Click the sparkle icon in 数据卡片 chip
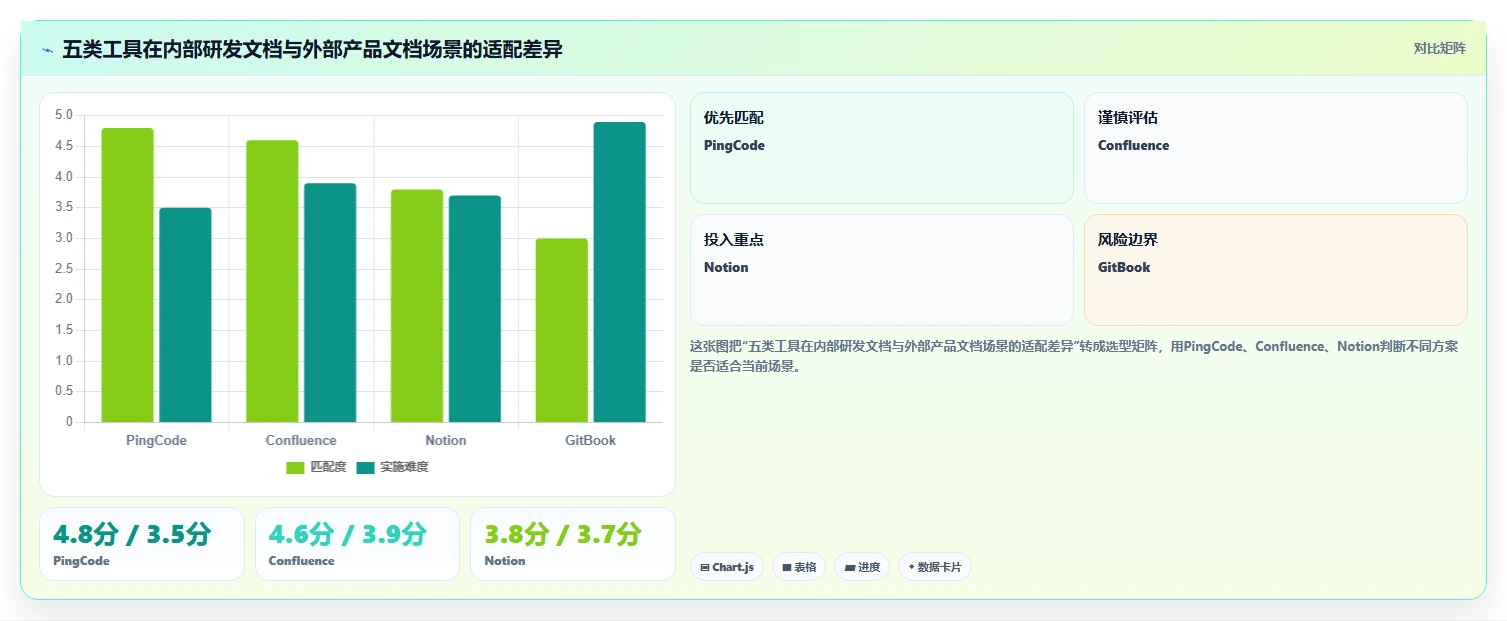The height and width of the screenshot is (621, 1507). (911, 567)
